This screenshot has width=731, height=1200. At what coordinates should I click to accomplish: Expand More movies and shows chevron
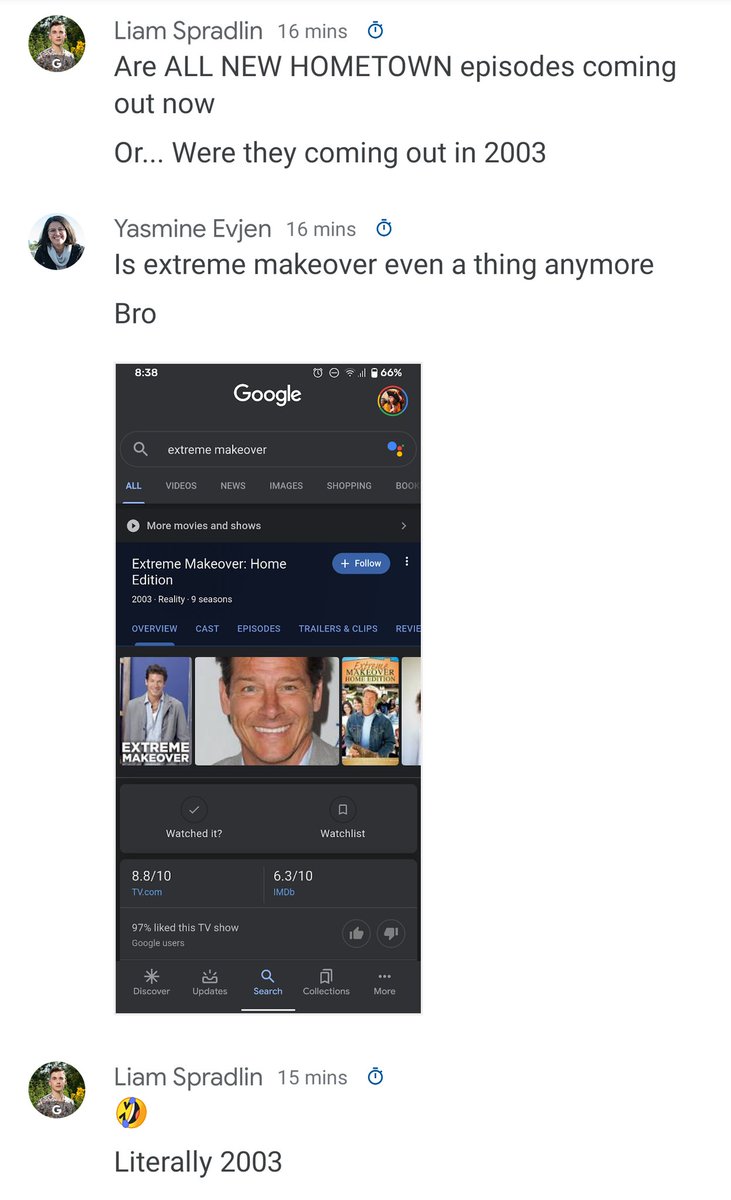404,526
